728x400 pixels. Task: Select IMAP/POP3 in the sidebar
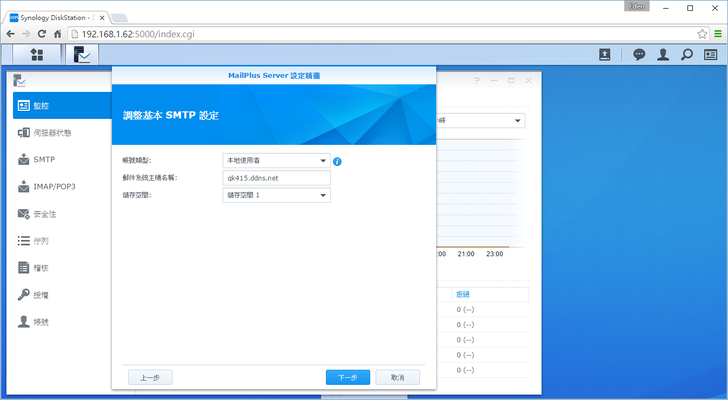pos(54,186)
